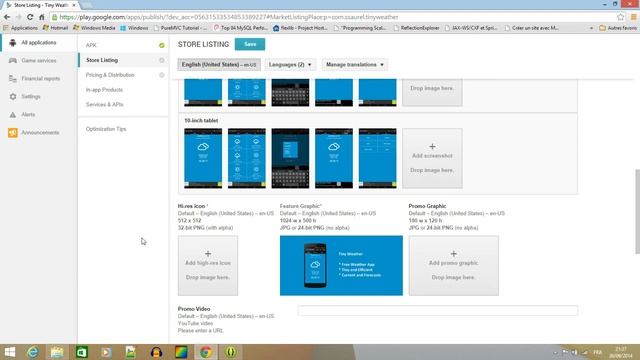
Task: Open Game services via its controller icon
Action: (x=13, y=60)
